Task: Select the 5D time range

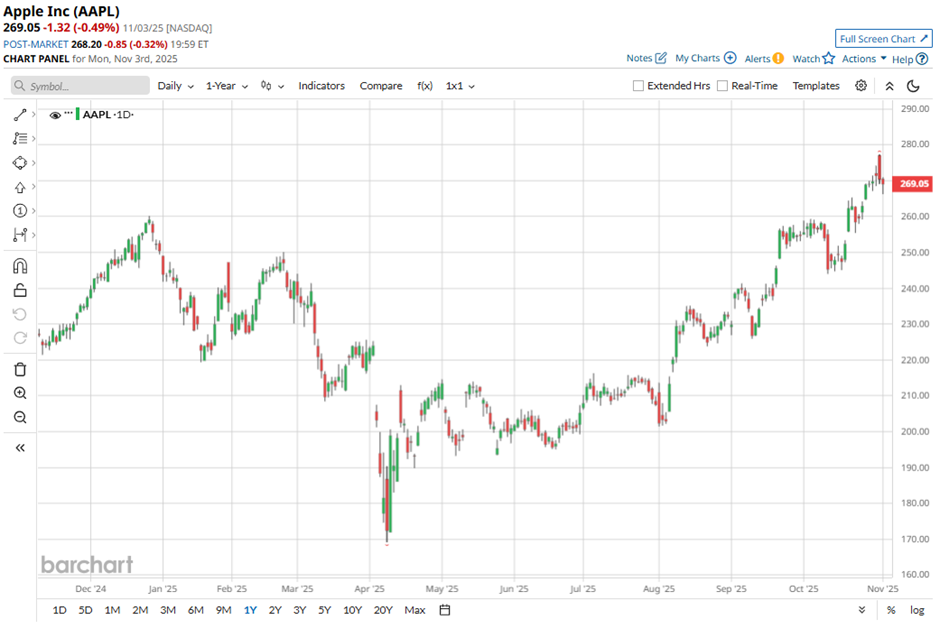Action: tap(85, 610)
